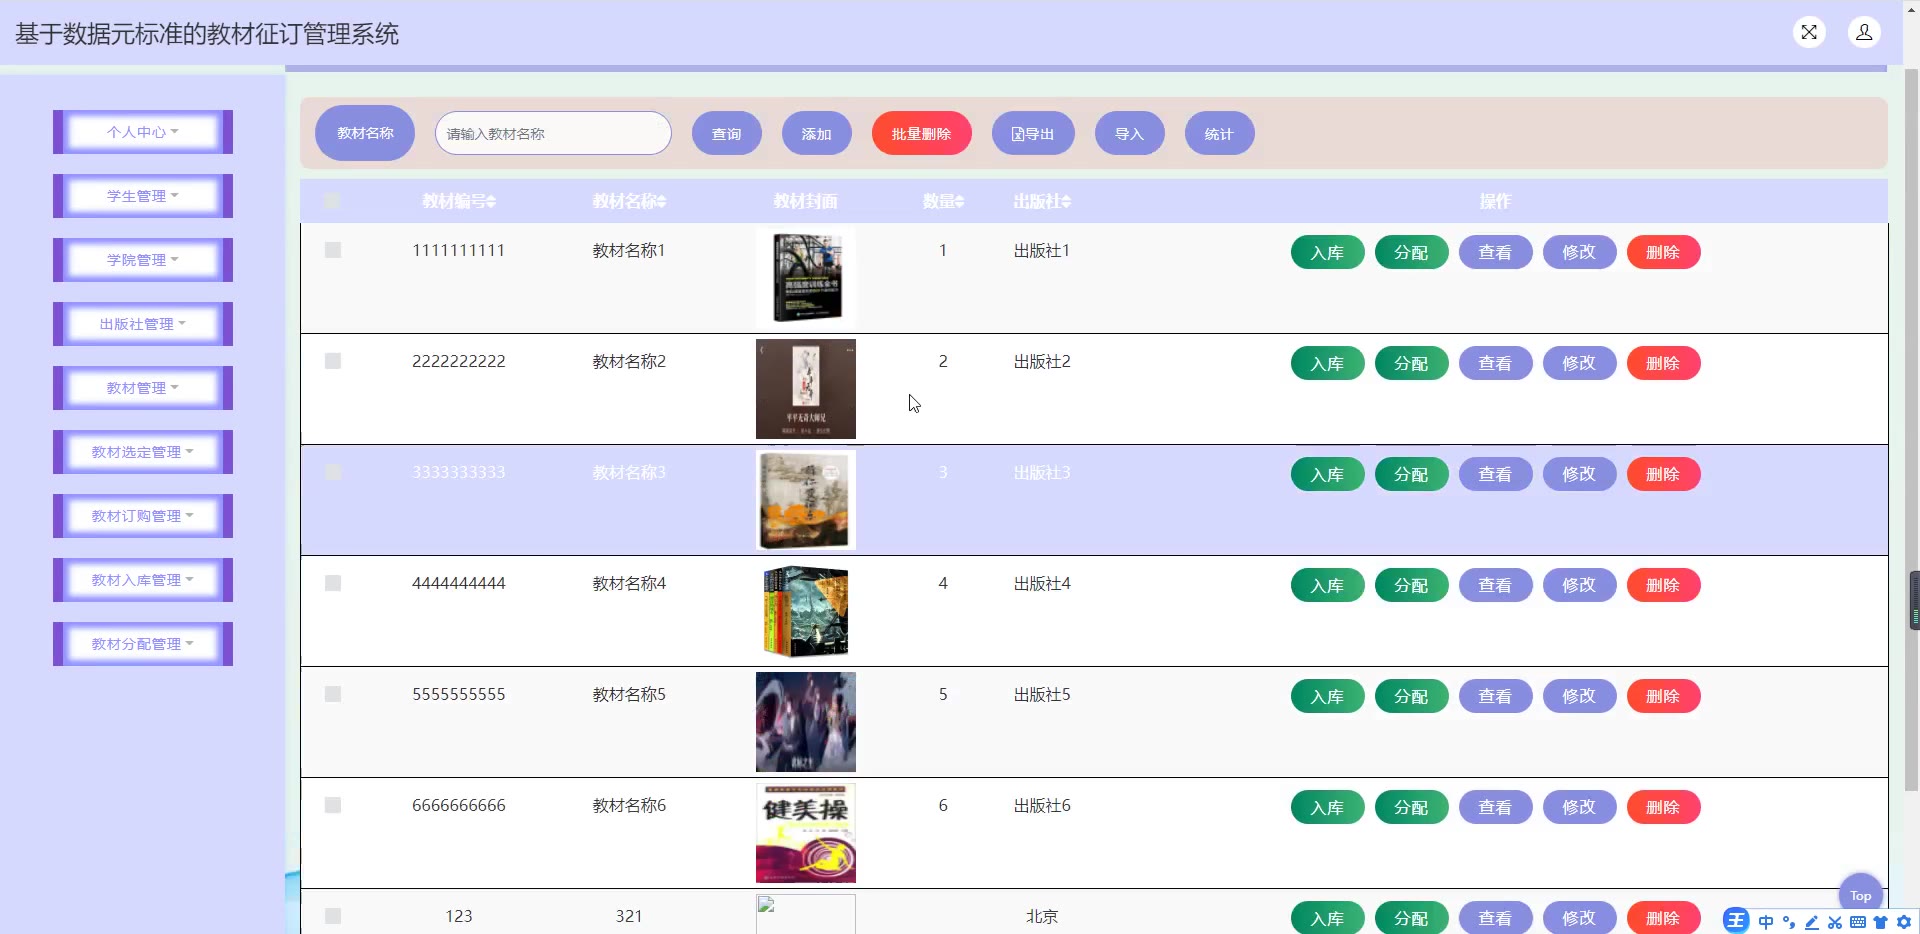Open the cover image of 教材名称5
The image size is (1920, 934).
tap(806, 722)
